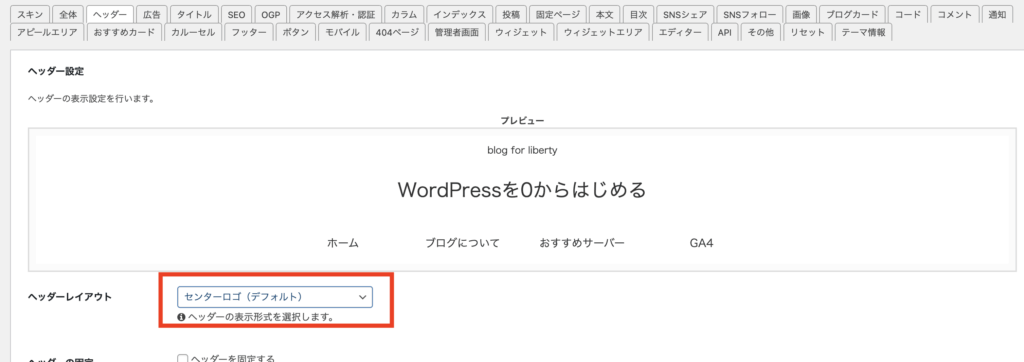Open the インデックス tab

(459, 14)
